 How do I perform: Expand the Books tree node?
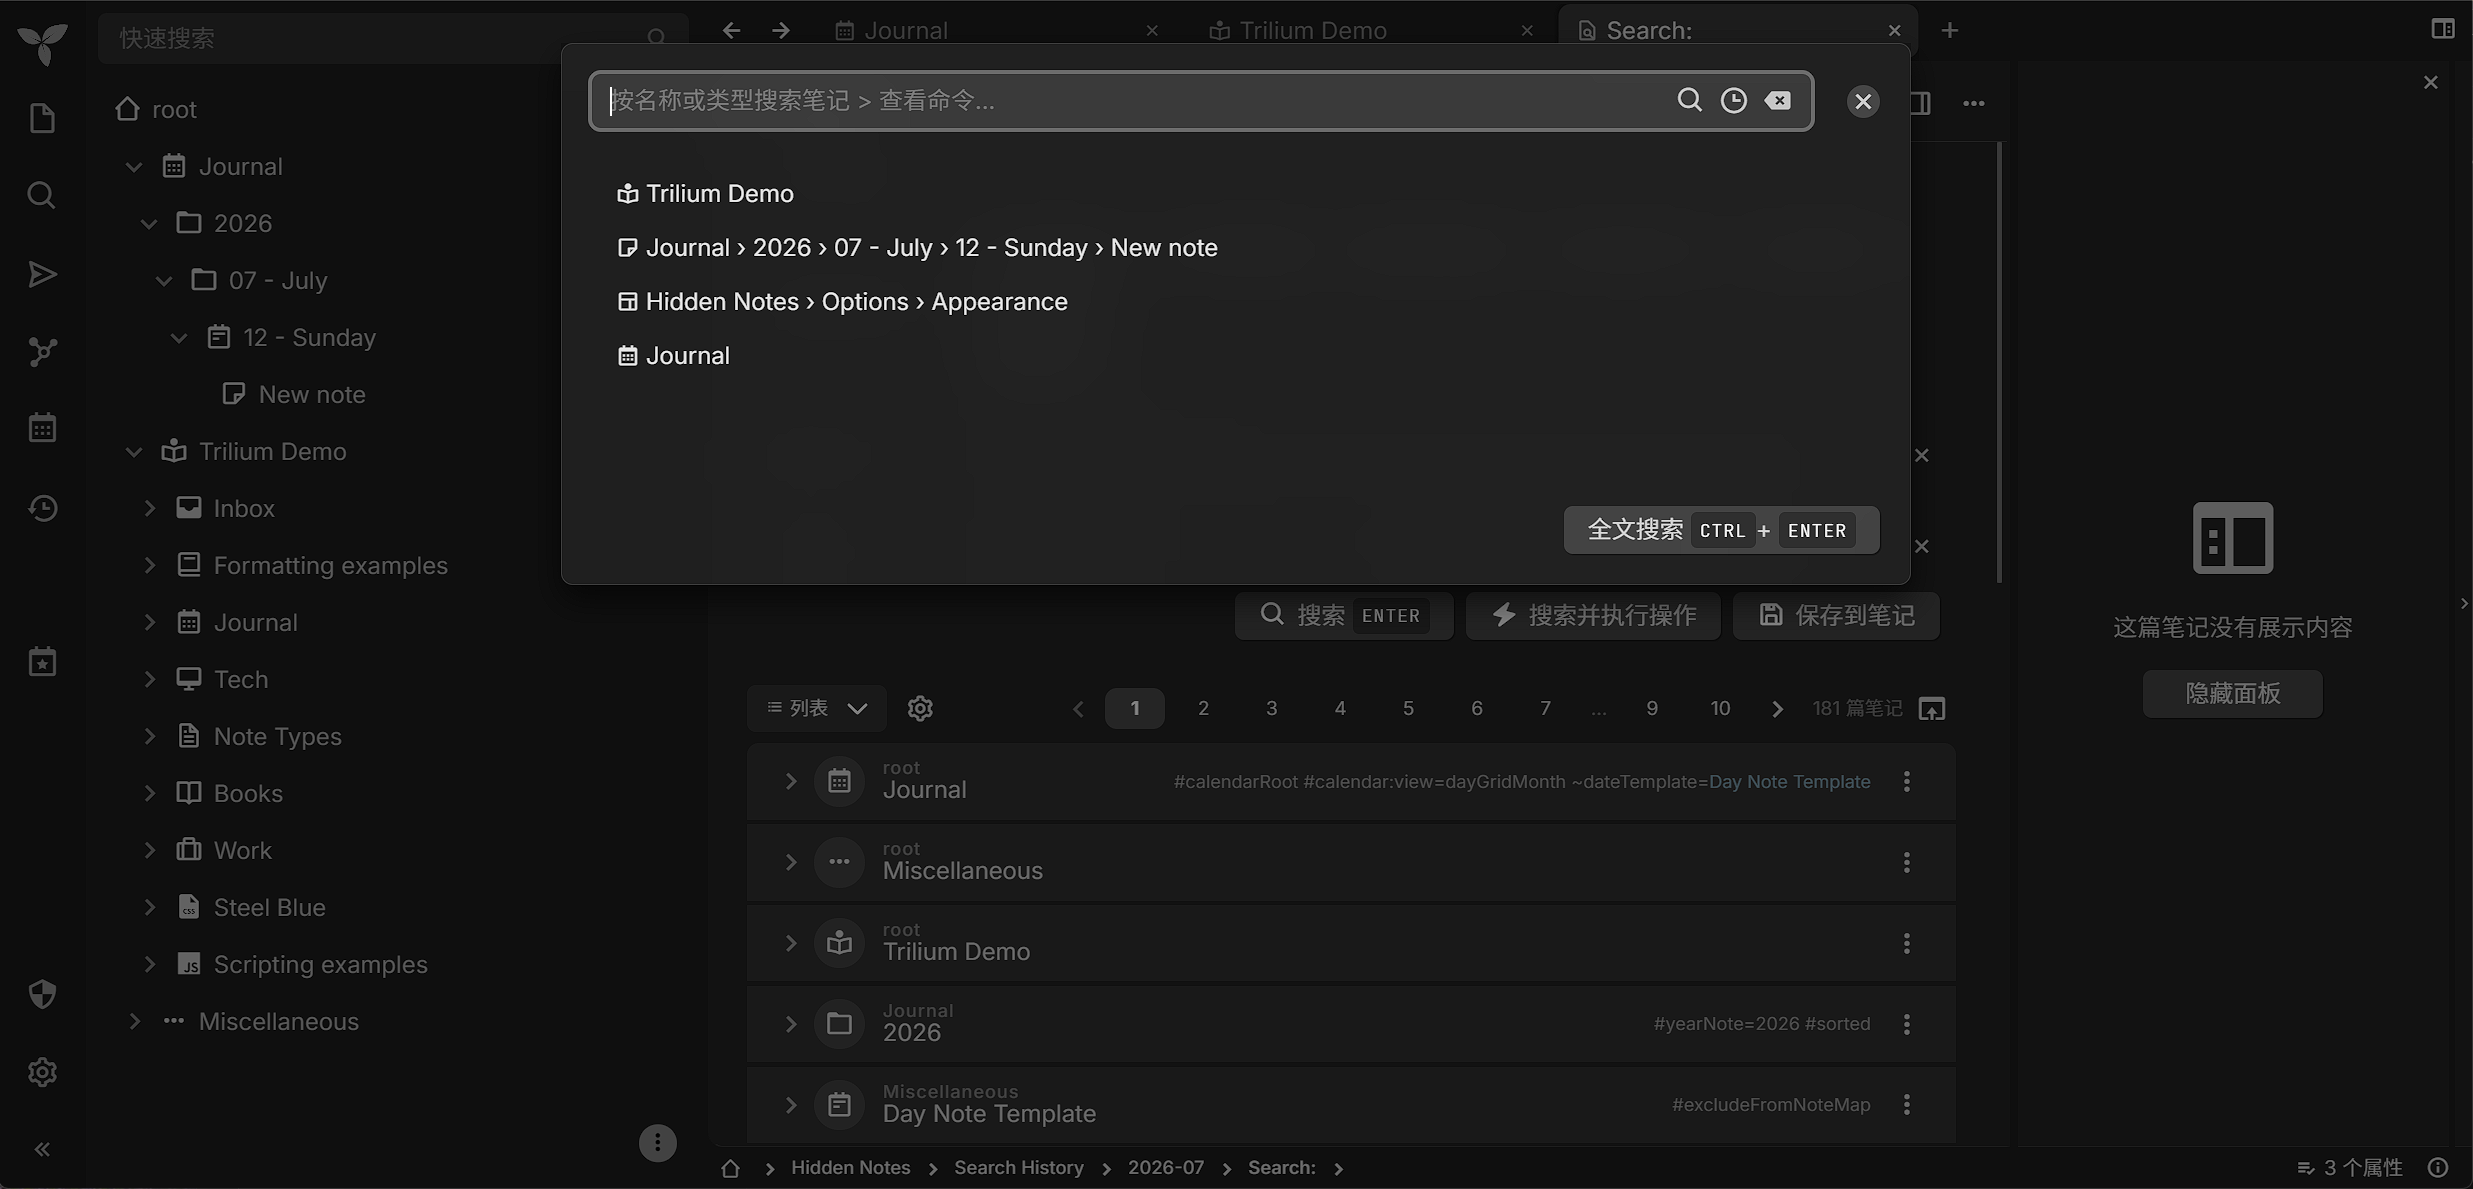pos(149,793)
